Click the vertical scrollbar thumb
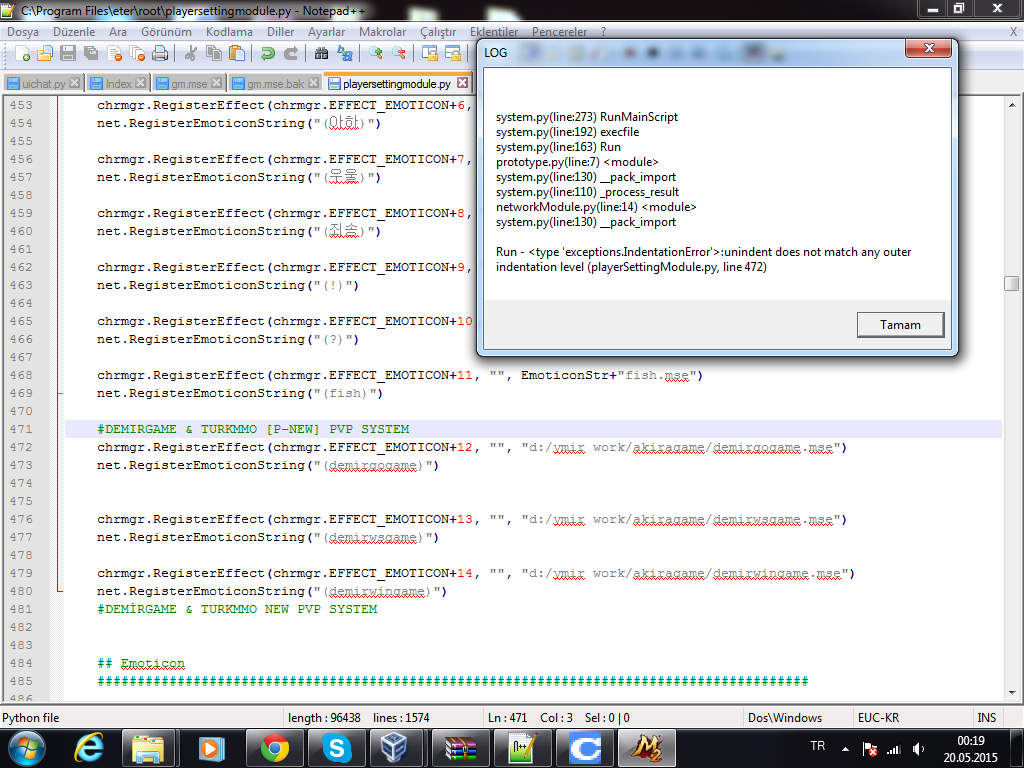This screenshot has width=1024, height=768. tap(1011, 283)
